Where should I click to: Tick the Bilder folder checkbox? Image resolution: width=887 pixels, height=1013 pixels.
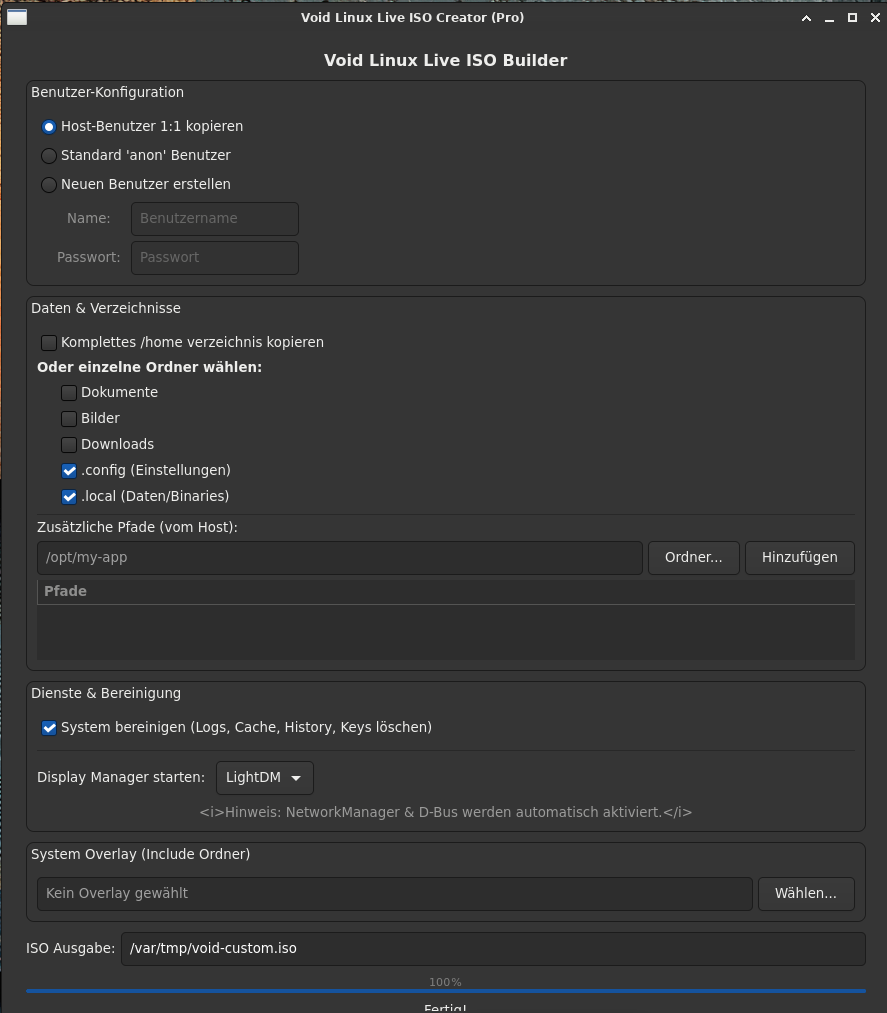click(69, 419)
